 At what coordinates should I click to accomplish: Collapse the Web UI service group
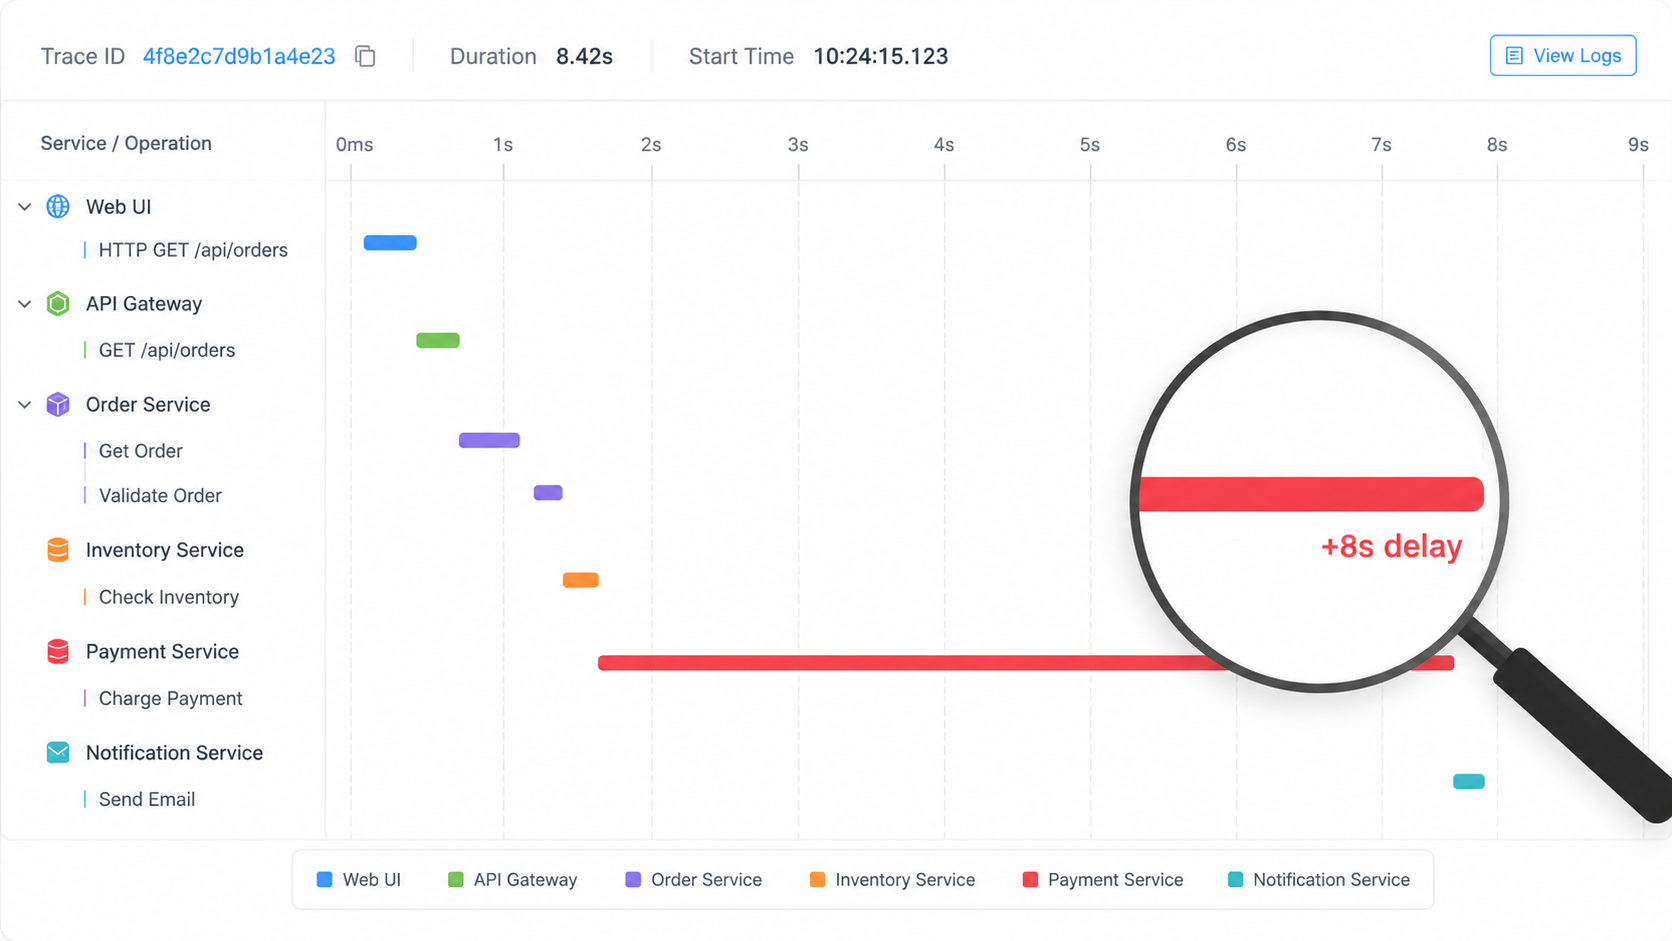point(25,207)
